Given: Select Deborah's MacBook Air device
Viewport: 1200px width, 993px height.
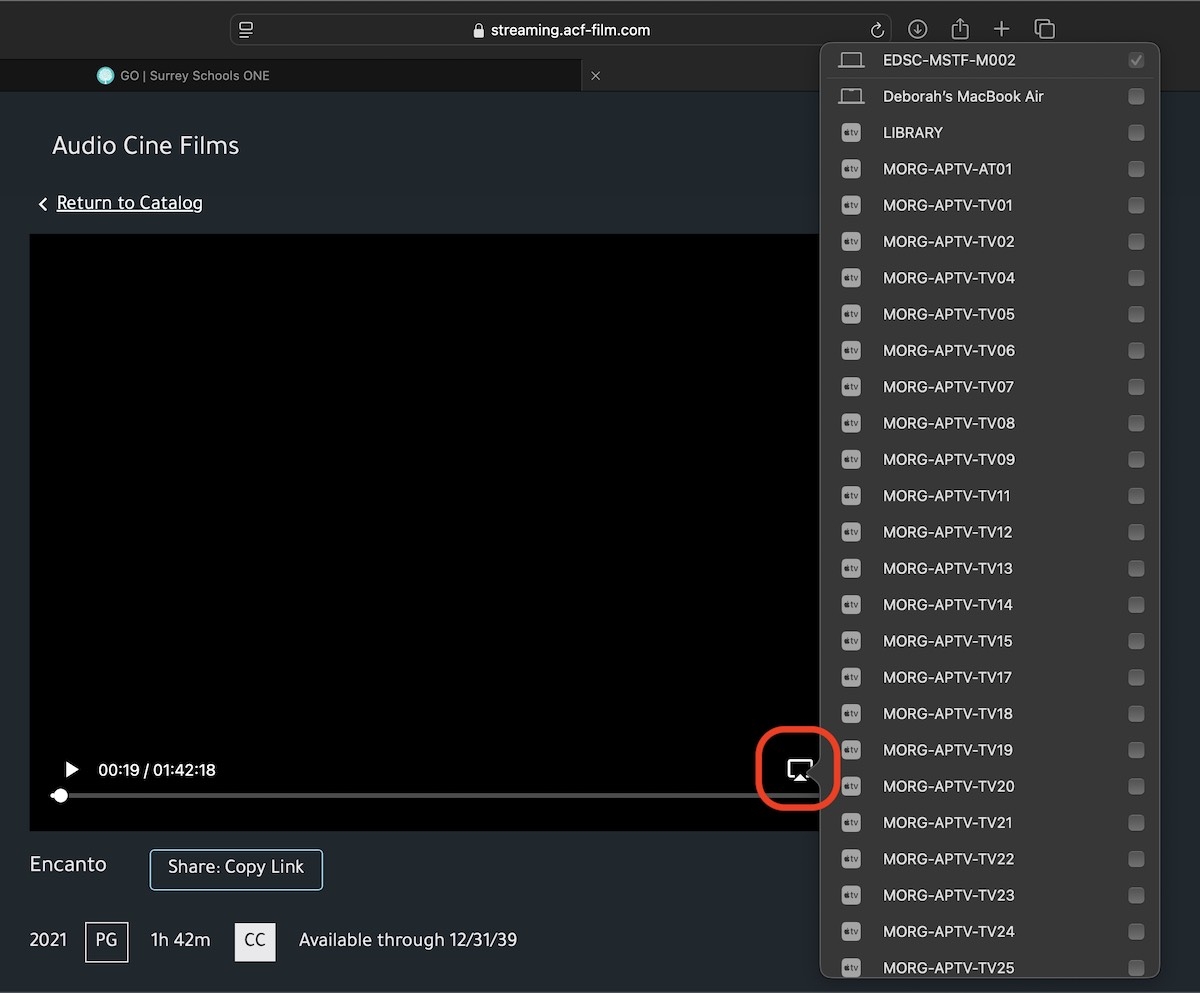Looking at the screenshot, I should pyautogui.click(x=990, y=96).
